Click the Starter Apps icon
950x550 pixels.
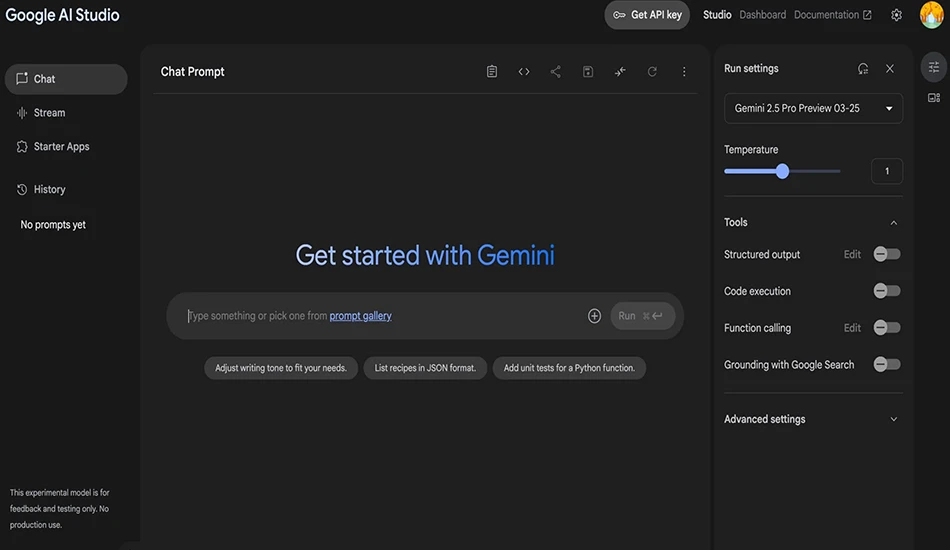pyautogui.click(x=22, y=147)
